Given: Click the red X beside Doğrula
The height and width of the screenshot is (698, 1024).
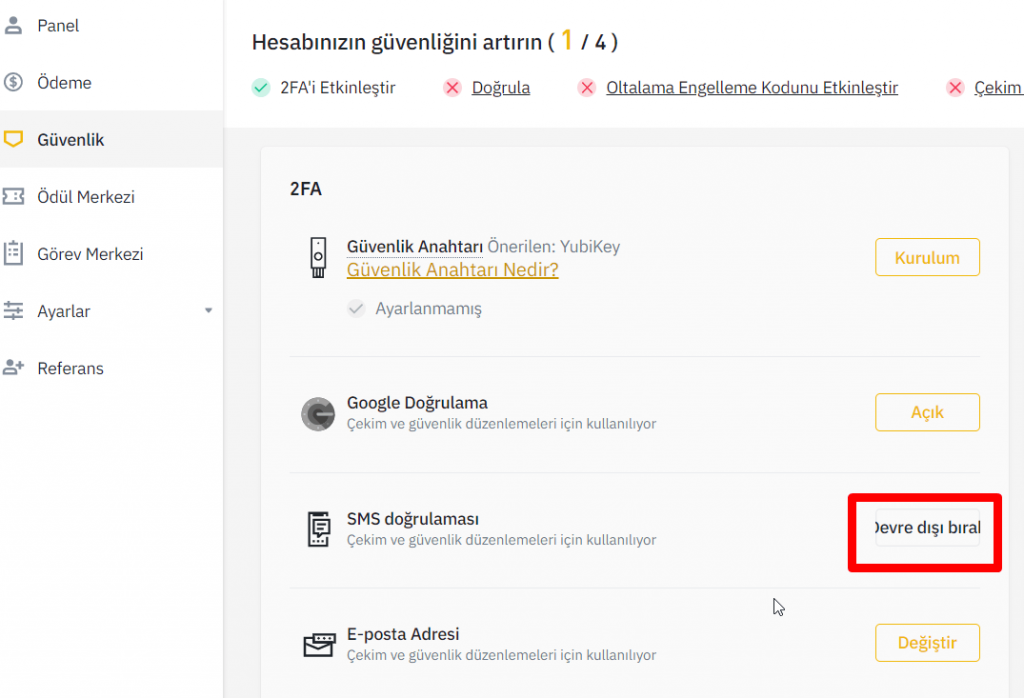Looking at the screenshot, I should pyautogui.click(x=452, y=88).
